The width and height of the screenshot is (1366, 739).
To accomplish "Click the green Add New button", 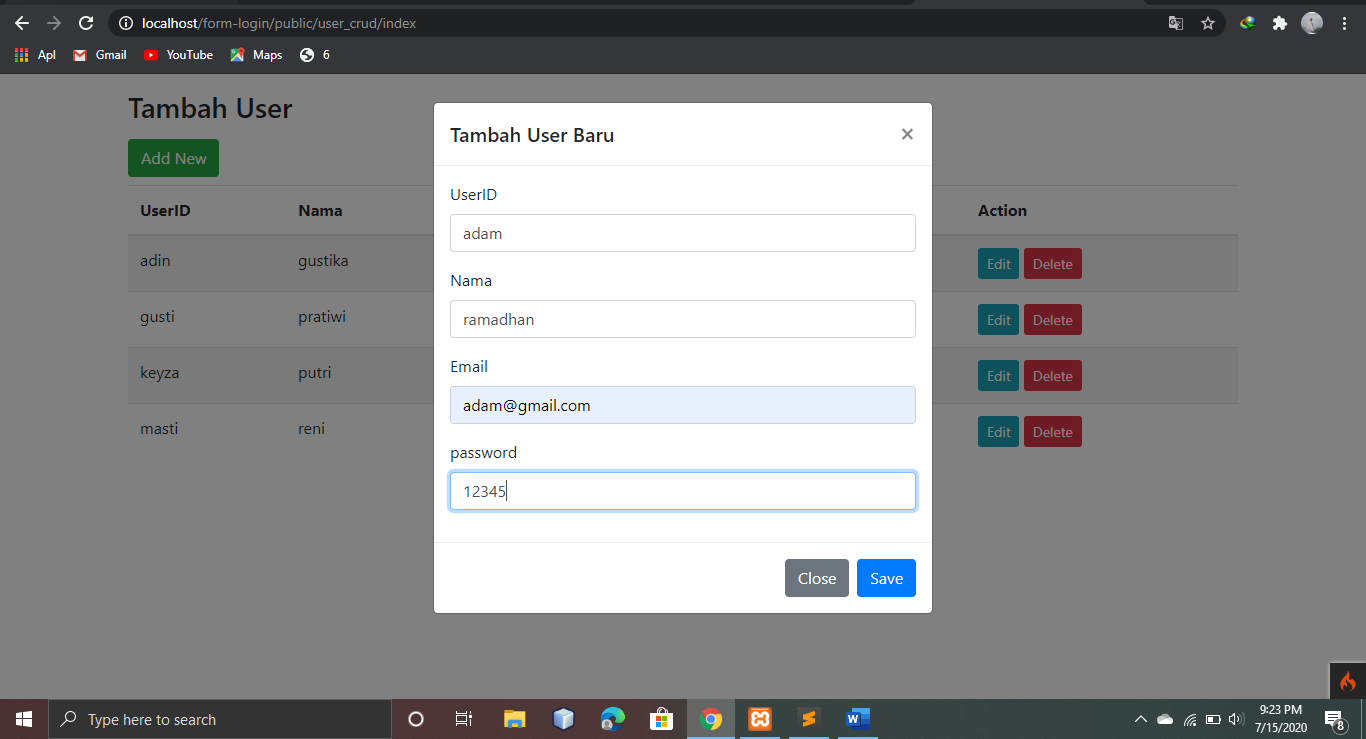I will click(x=173, y=158).
